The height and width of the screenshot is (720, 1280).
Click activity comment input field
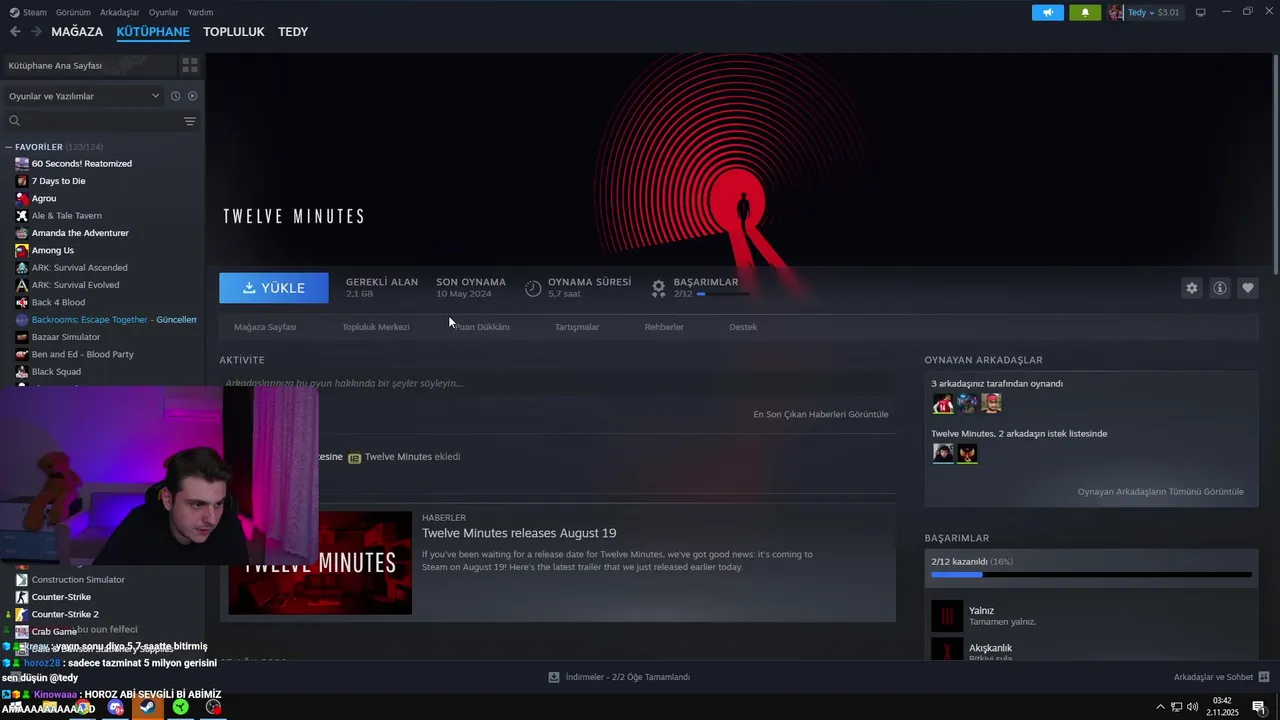click(557, 383)
